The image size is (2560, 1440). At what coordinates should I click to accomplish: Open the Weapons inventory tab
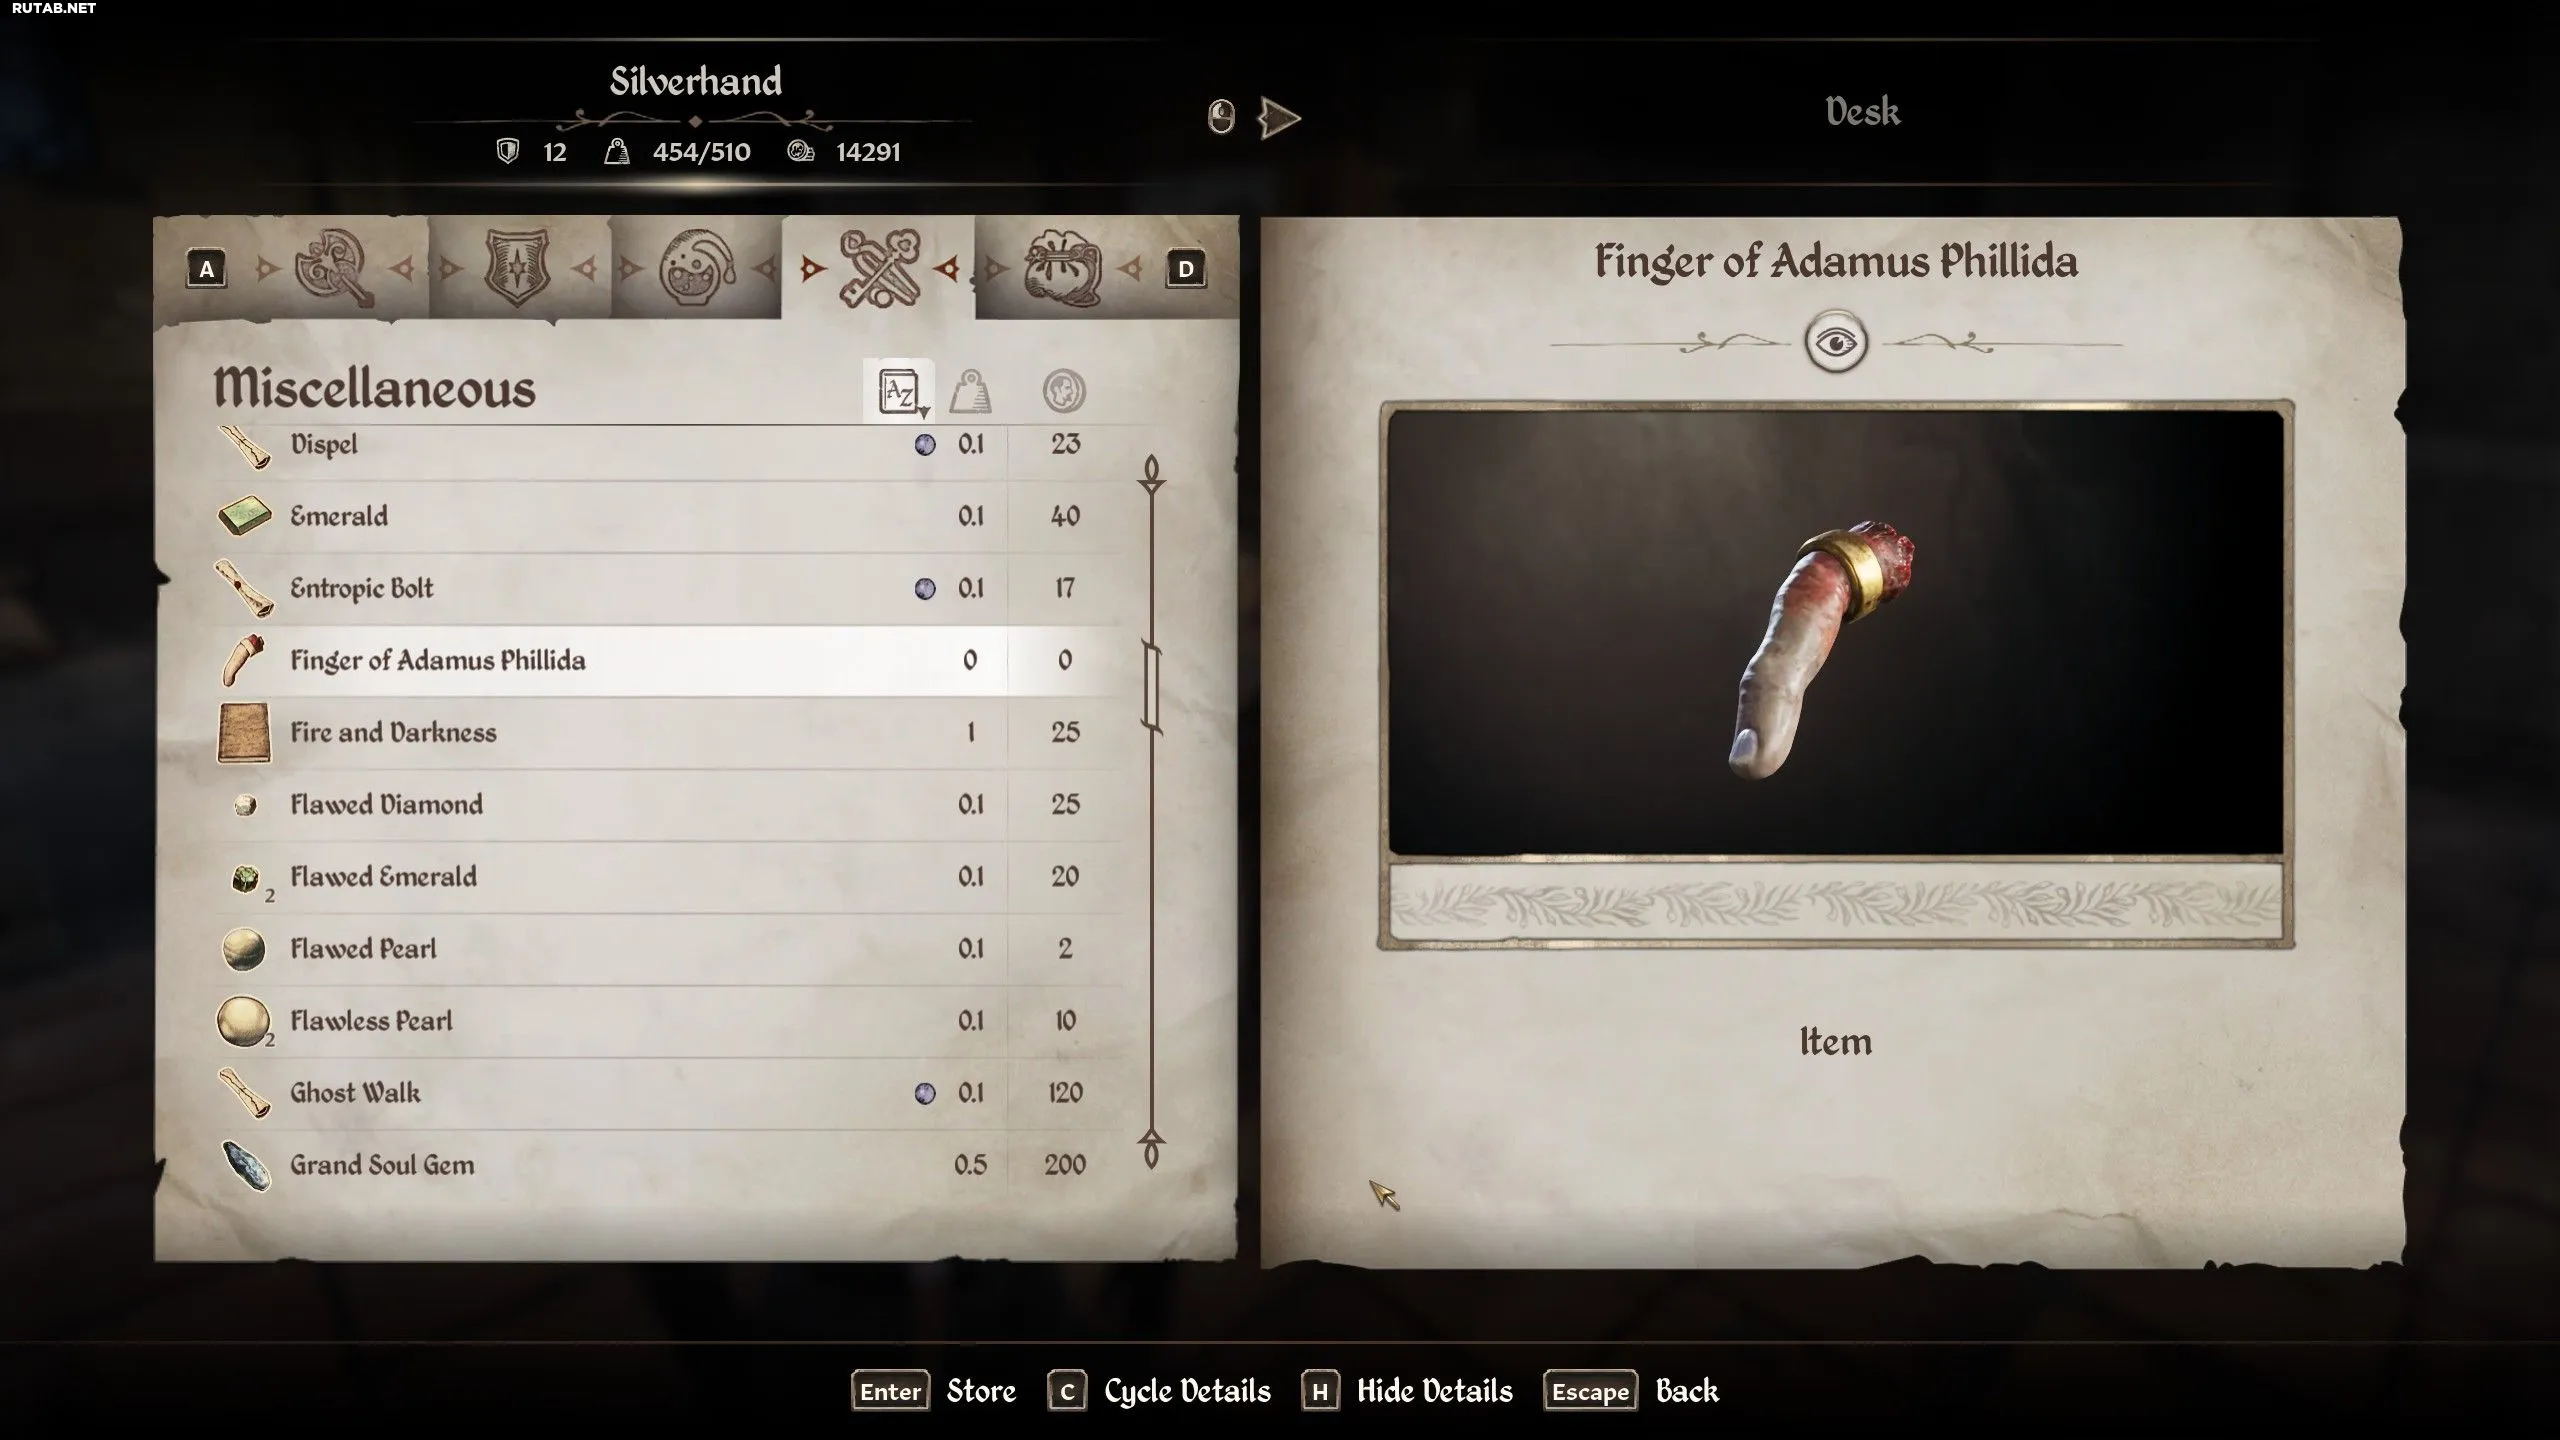coord(335,267)
